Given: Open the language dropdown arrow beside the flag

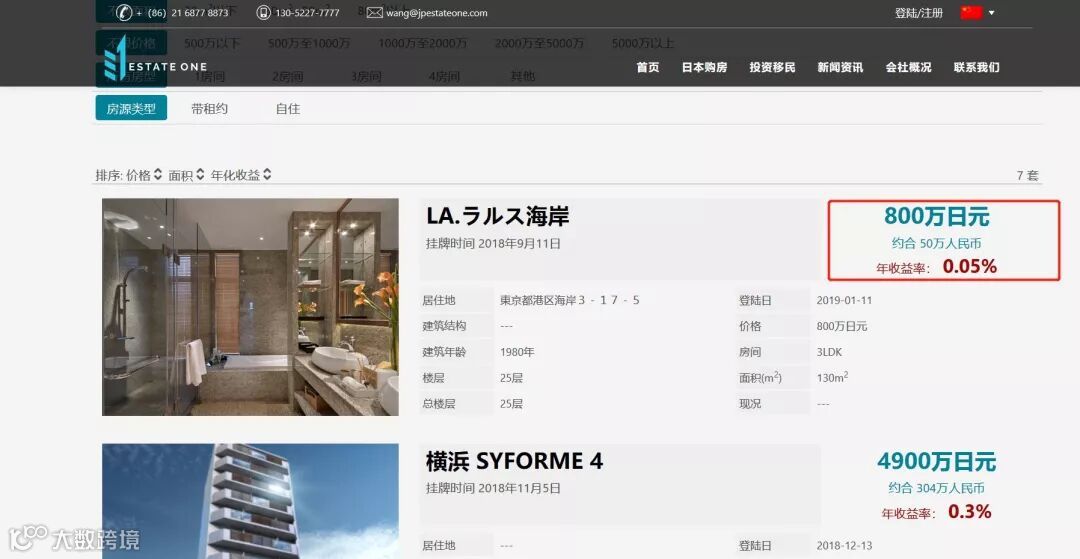Looking at the screenshot, I should (x=992, y=12).
